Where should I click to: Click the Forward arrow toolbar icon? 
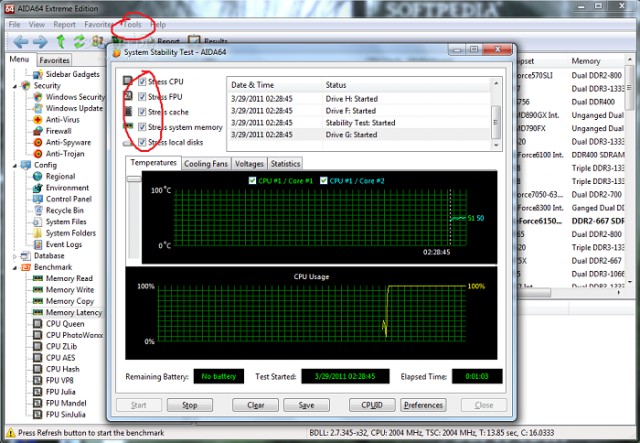[40, 42]
